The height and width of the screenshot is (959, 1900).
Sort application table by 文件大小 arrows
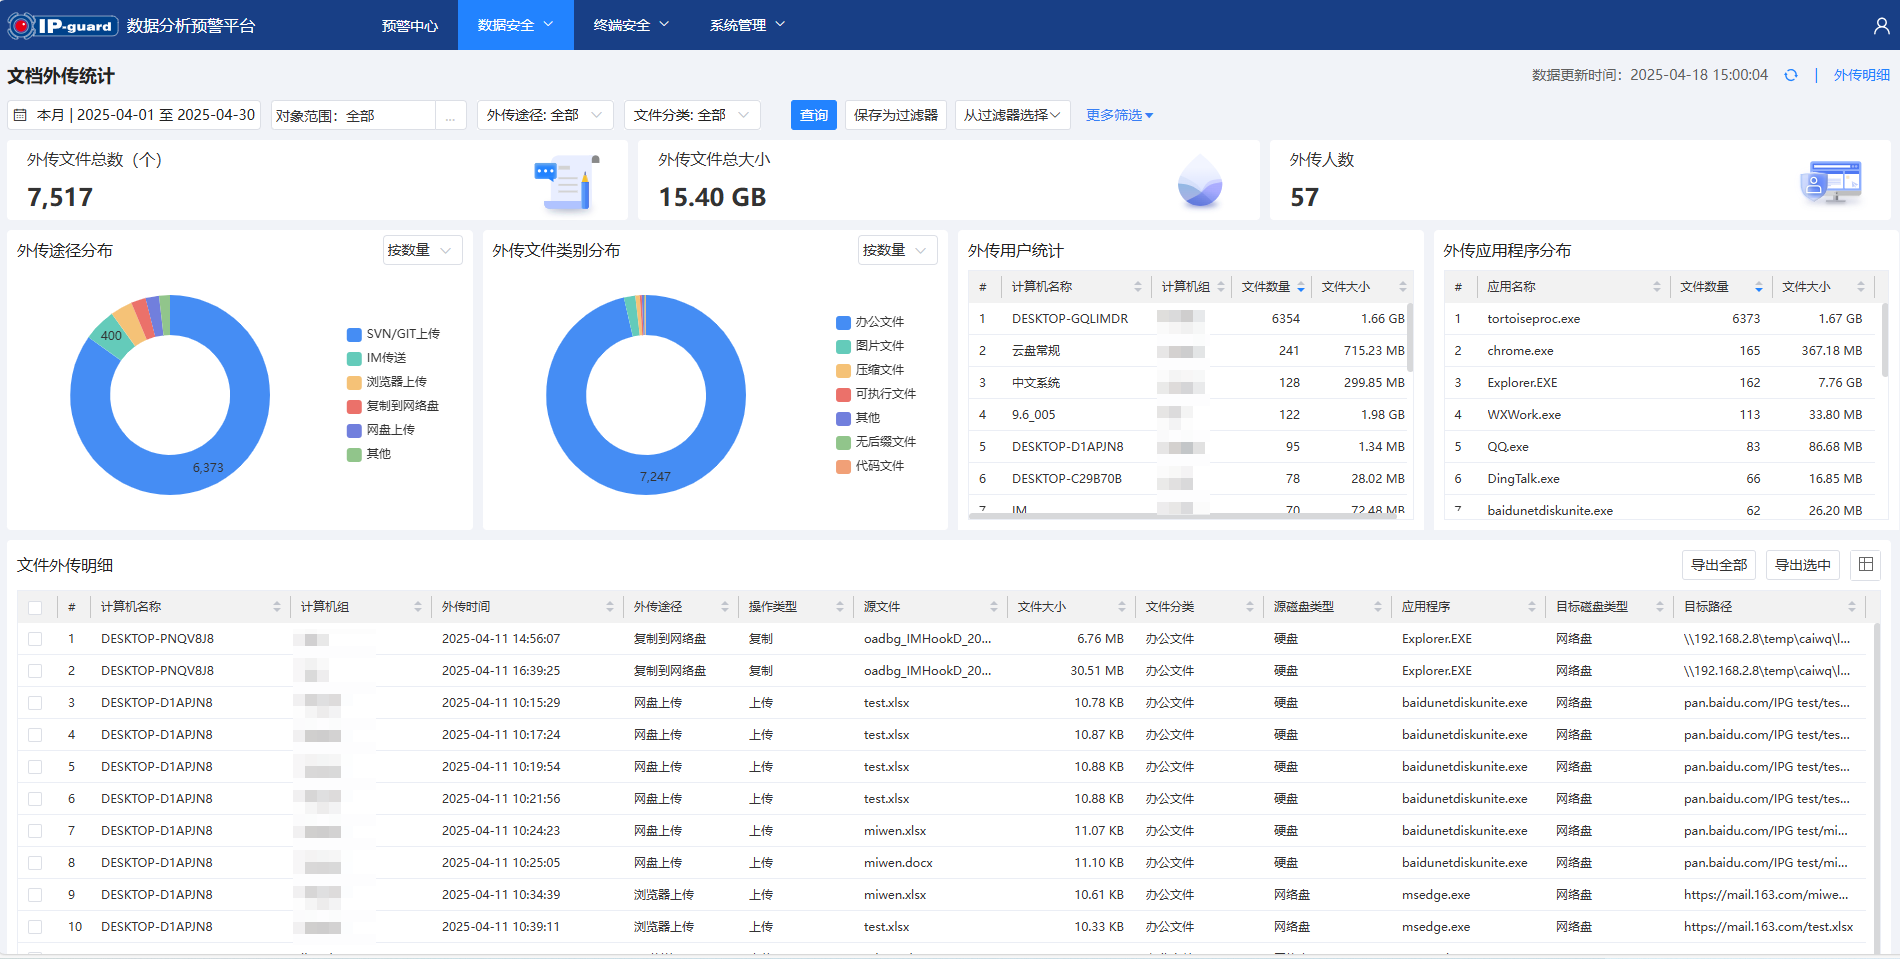tap(1861, 287)
